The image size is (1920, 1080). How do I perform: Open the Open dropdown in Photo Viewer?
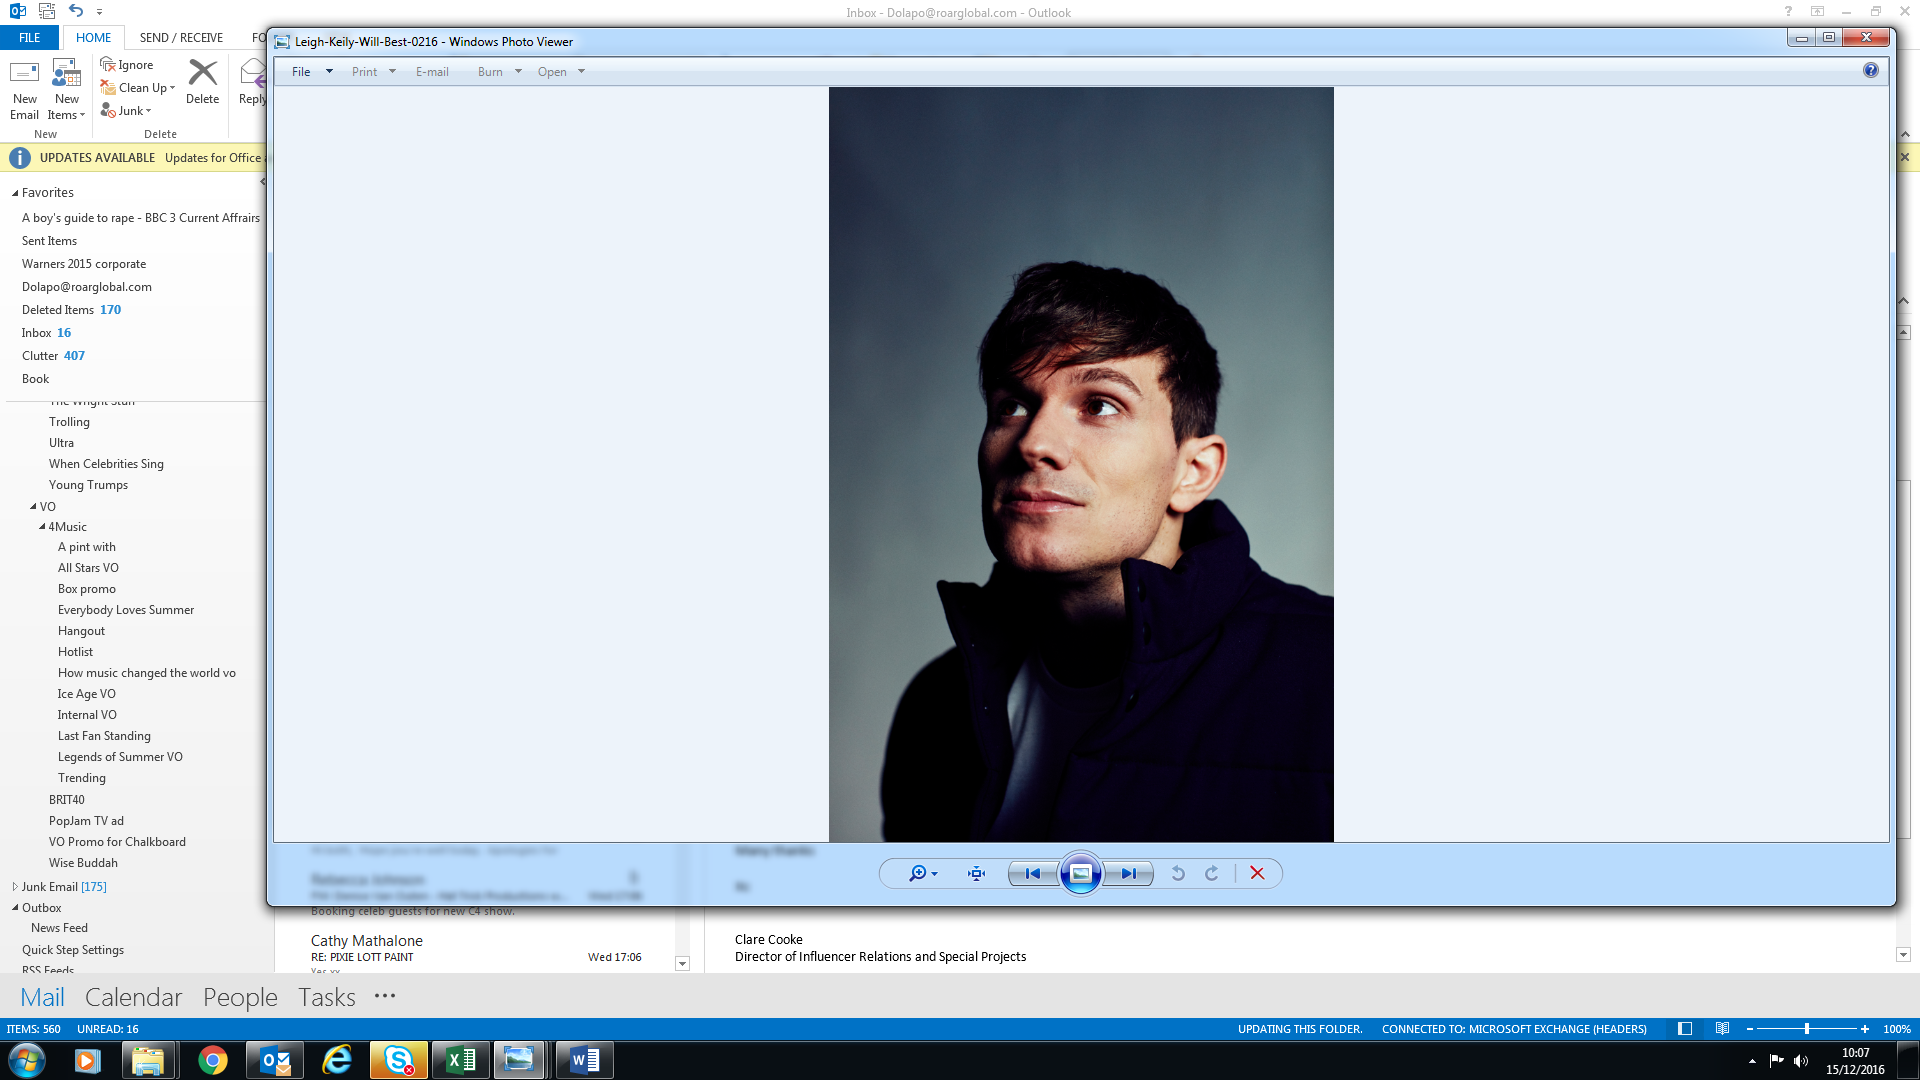561,72
